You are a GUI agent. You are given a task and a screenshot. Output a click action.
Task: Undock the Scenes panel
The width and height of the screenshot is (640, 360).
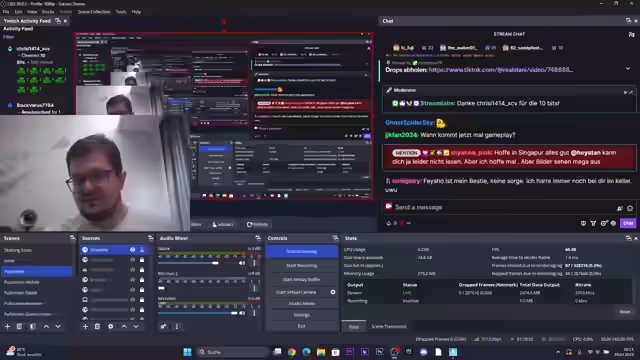72,238
